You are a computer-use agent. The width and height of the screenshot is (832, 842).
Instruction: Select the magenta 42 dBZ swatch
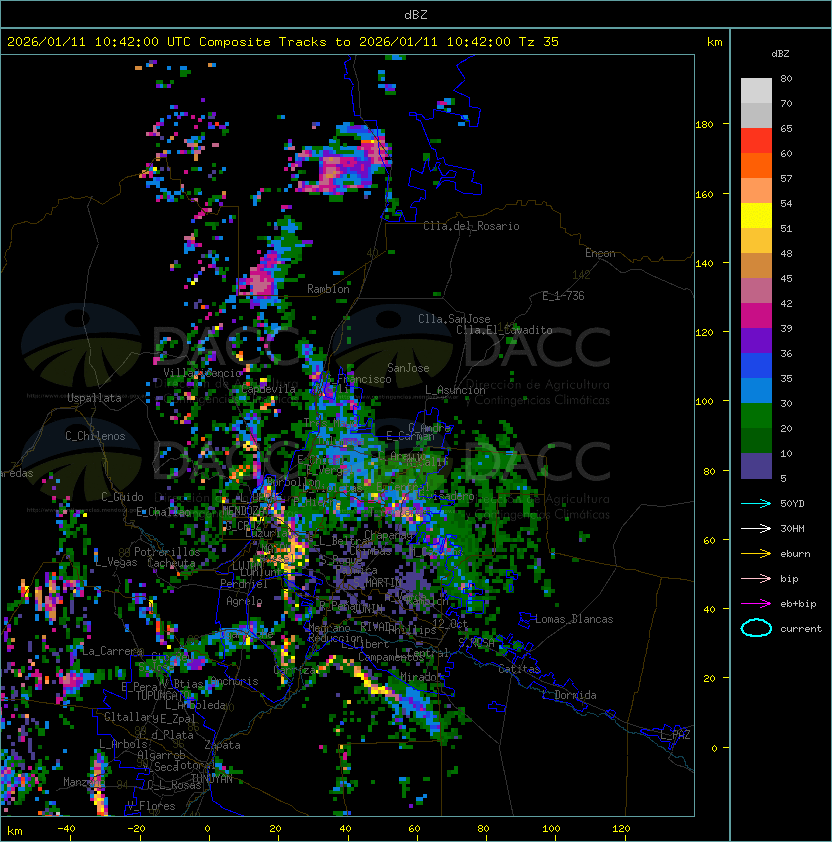point(756,315)
